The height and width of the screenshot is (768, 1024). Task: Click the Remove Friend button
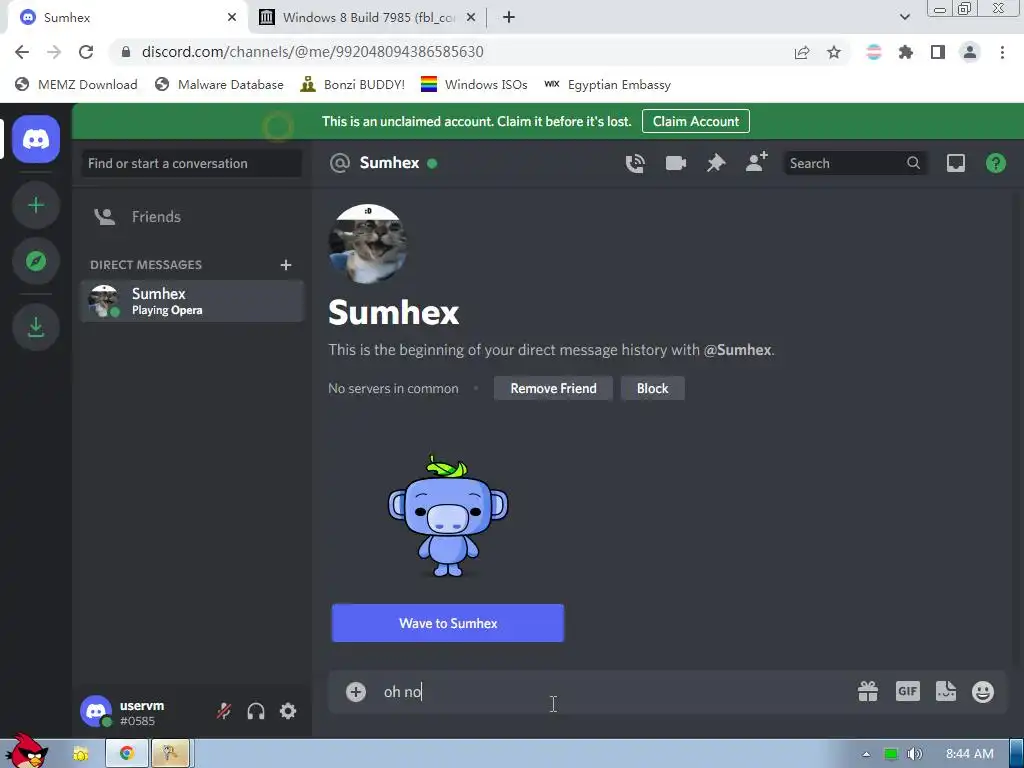click(x=553, y=389)
